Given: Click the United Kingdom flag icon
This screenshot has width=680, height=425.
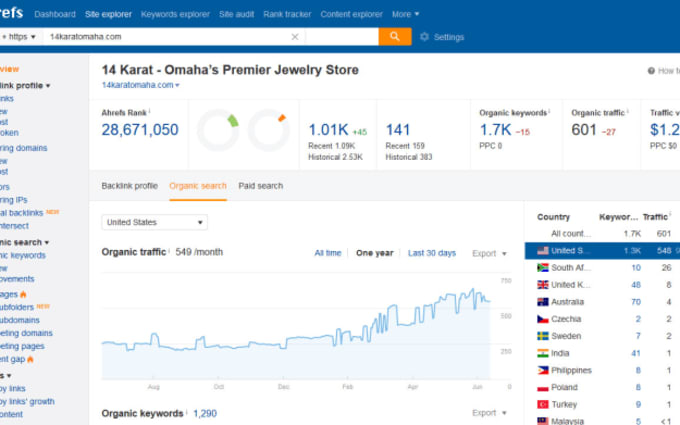Looking at the screenshot, I should pyautogui.click(x=543, y=285).
